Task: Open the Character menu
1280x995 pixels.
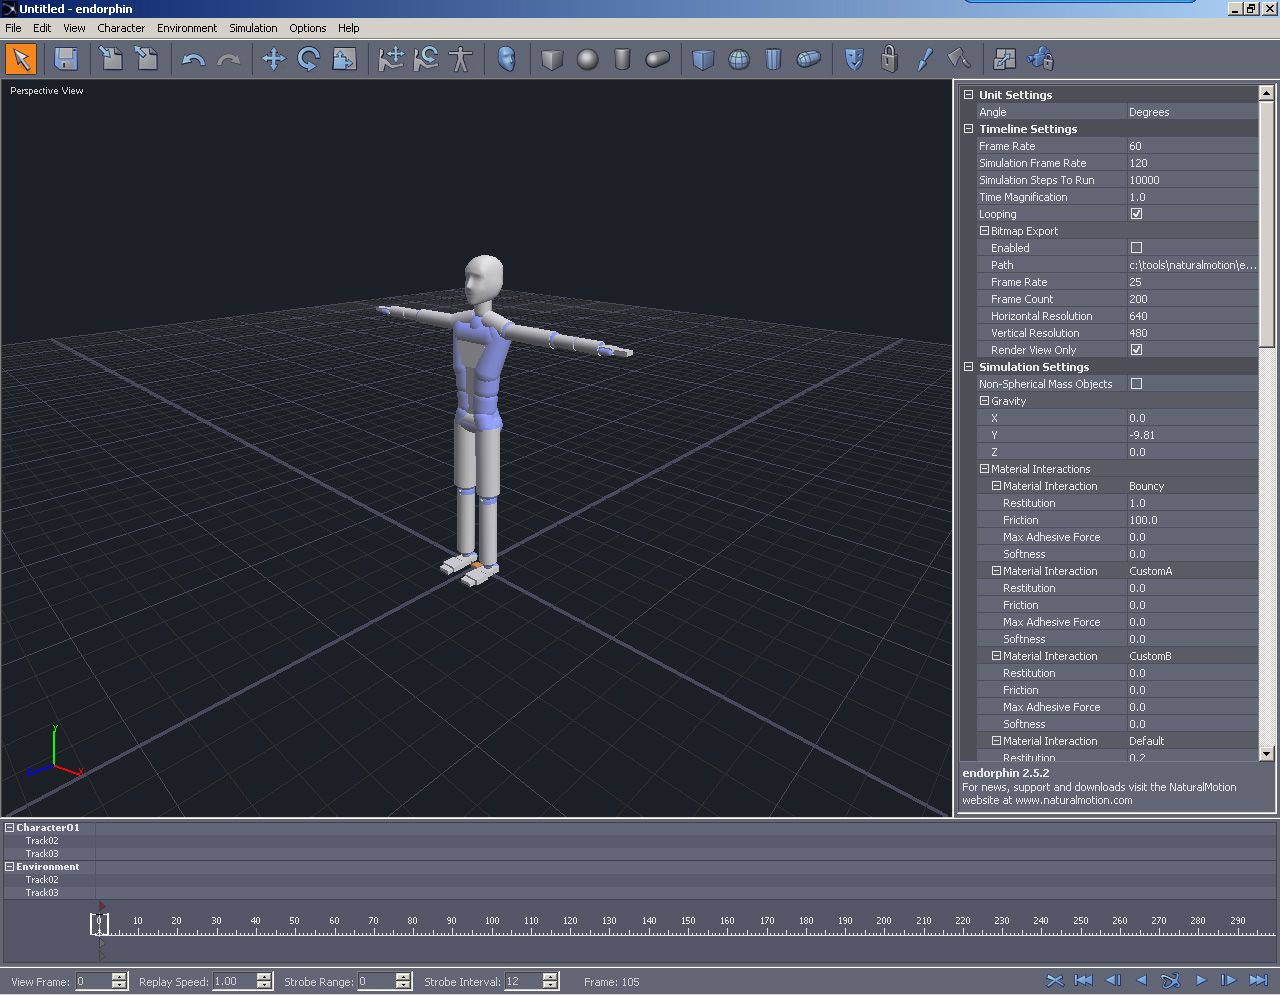Action: [x=121, y=28]
